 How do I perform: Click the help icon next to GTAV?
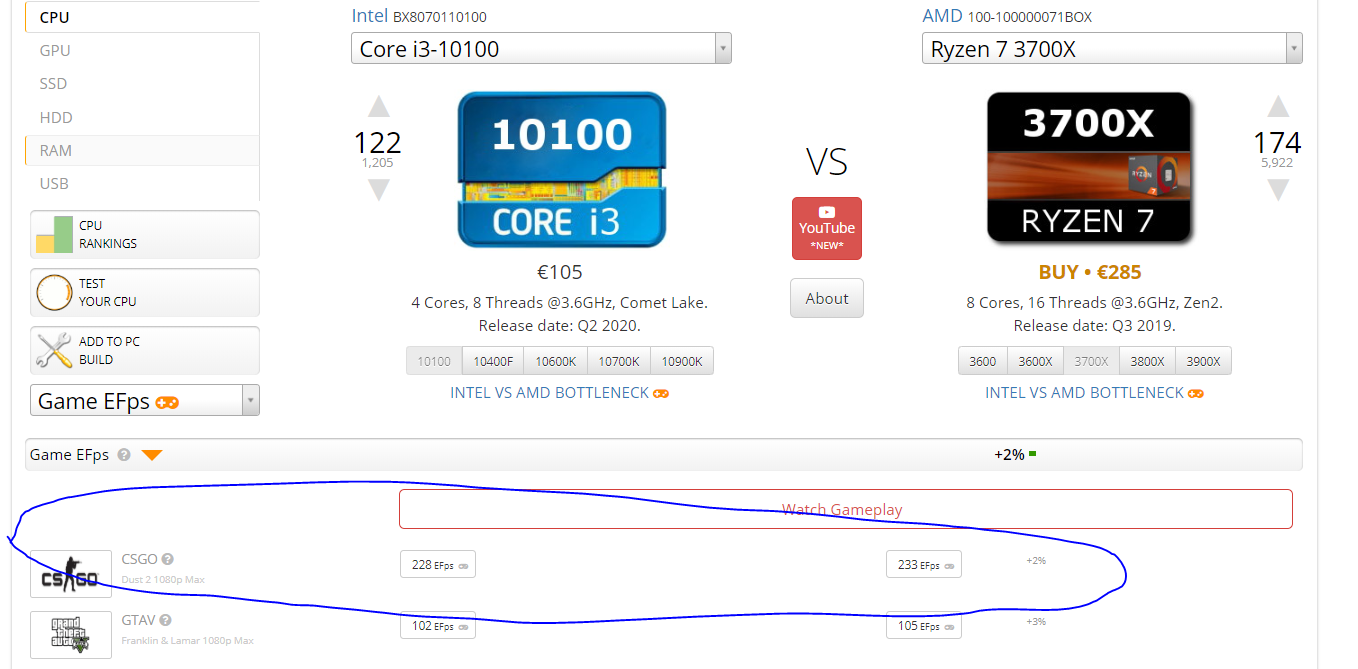point(165,620)
